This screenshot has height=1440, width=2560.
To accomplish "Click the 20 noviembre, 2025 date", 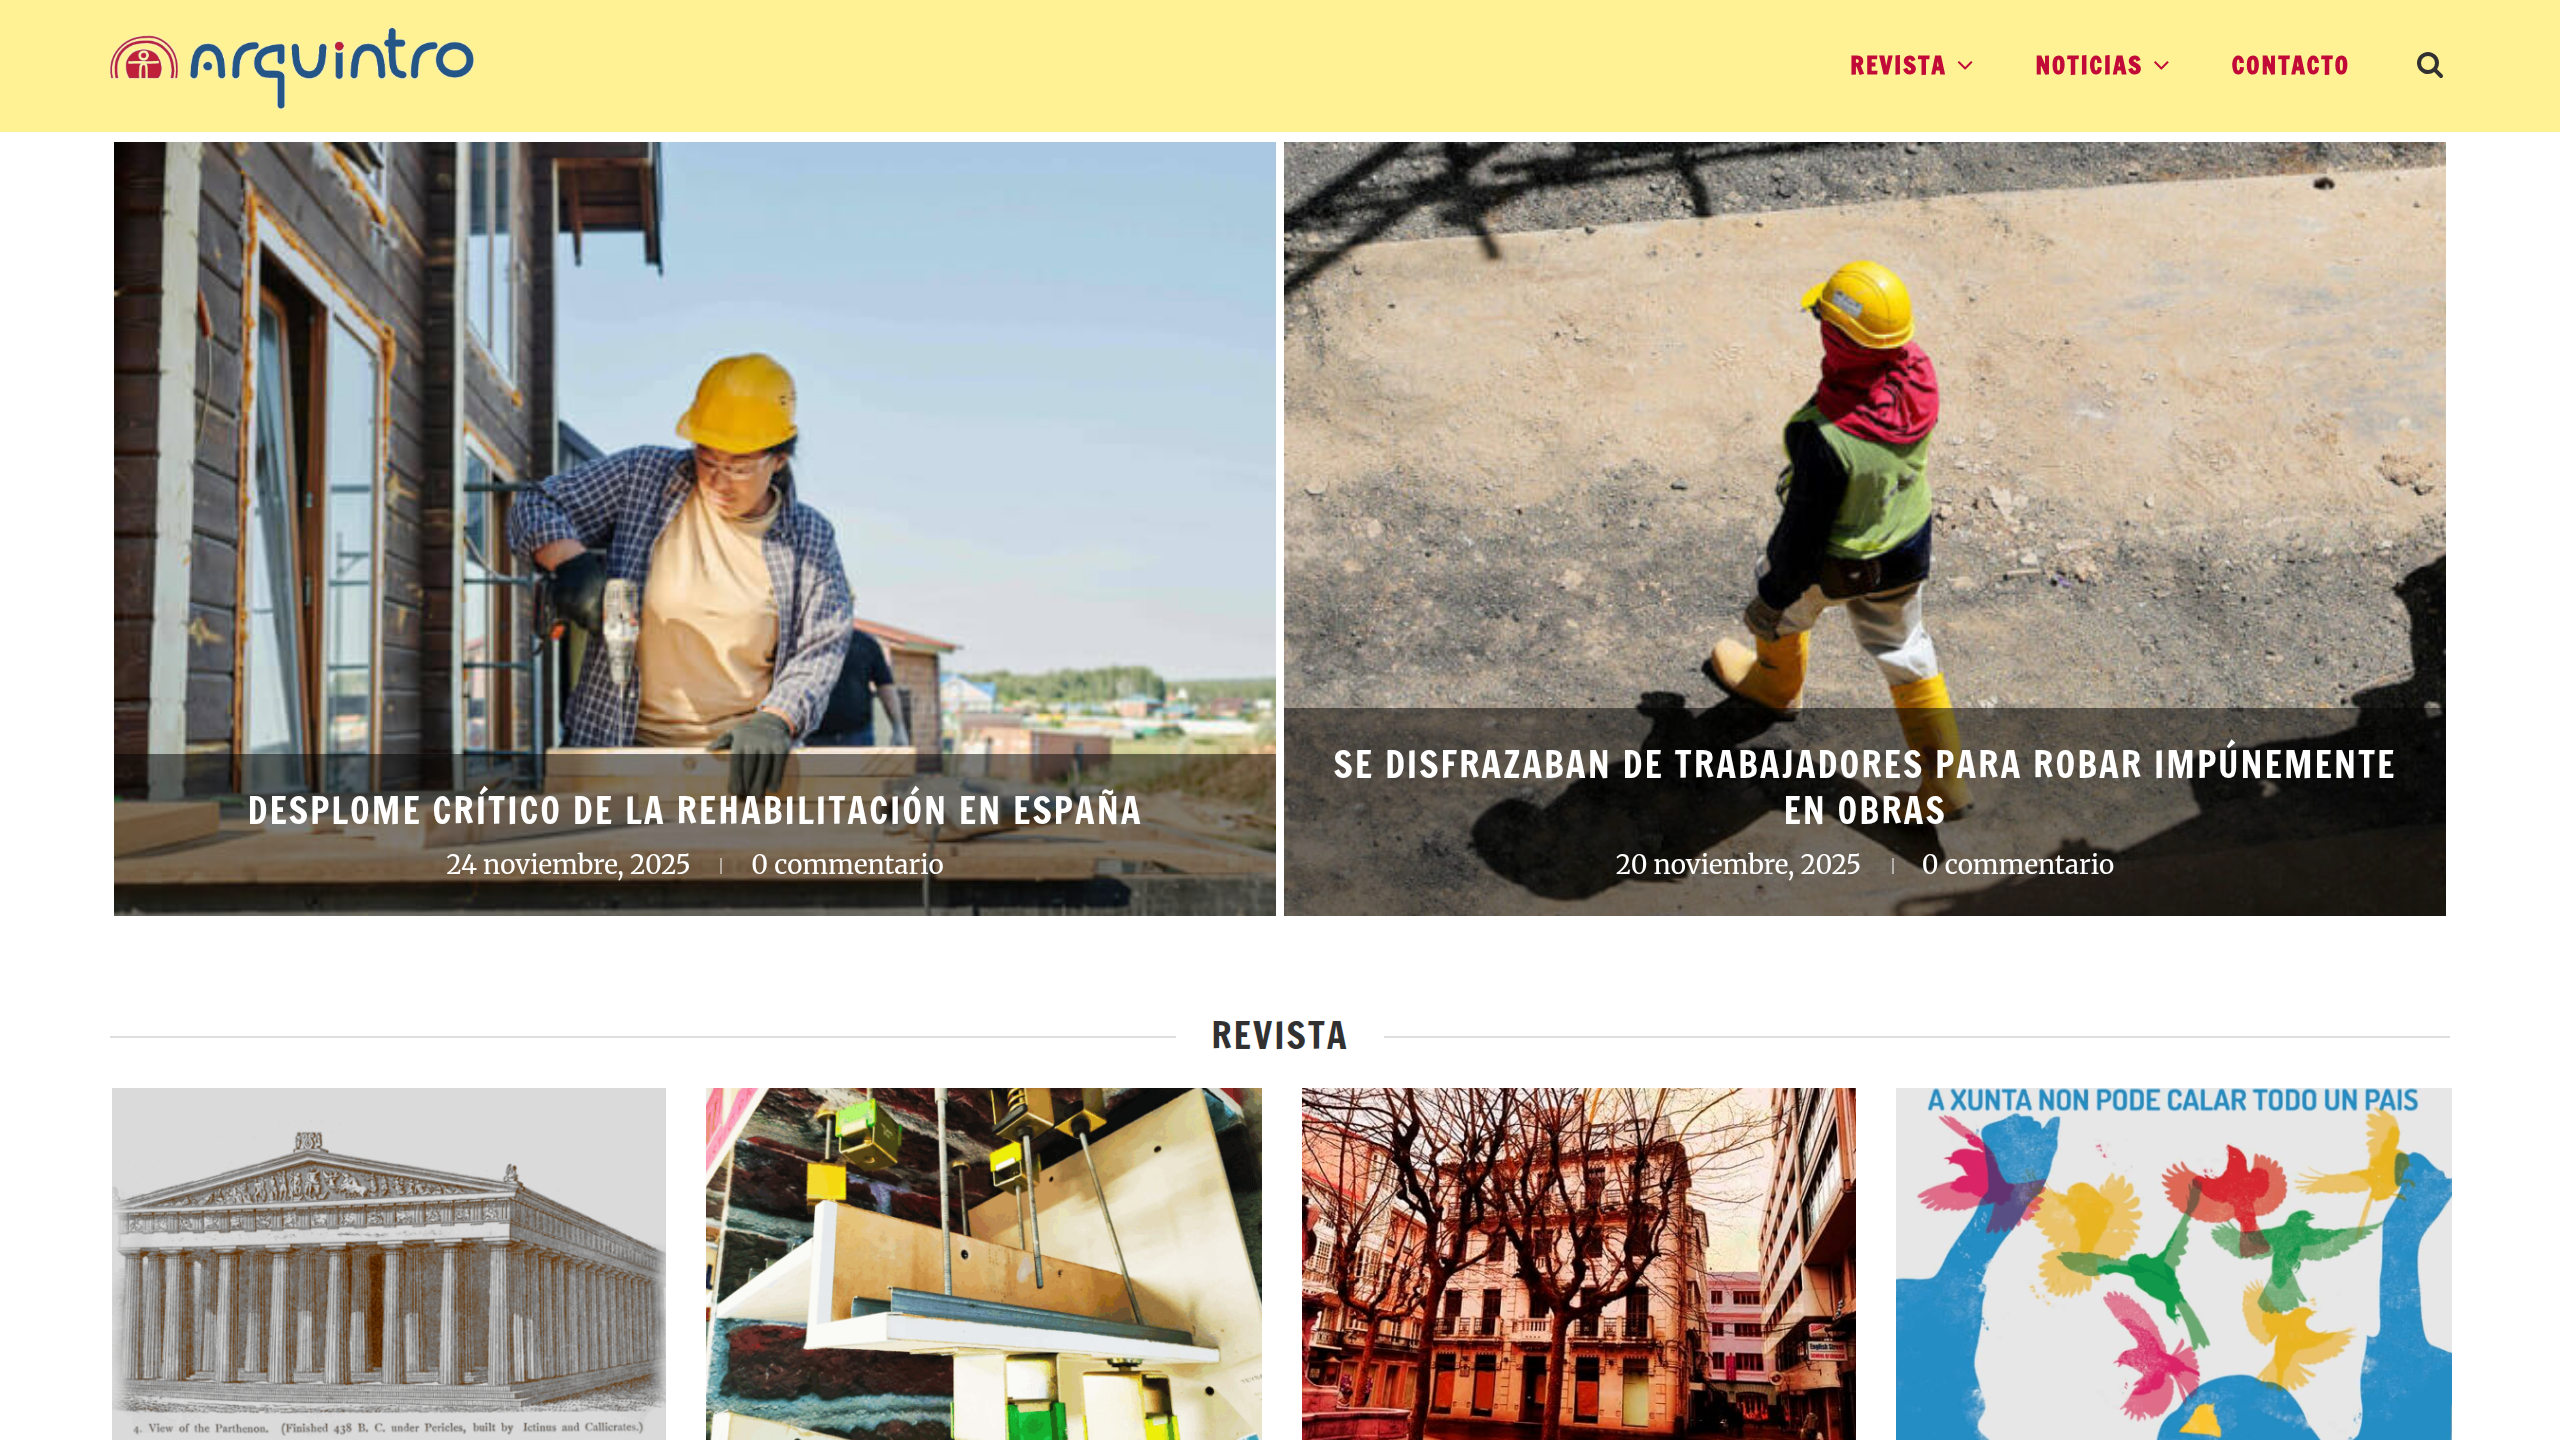I will [x=1738, y=864].
